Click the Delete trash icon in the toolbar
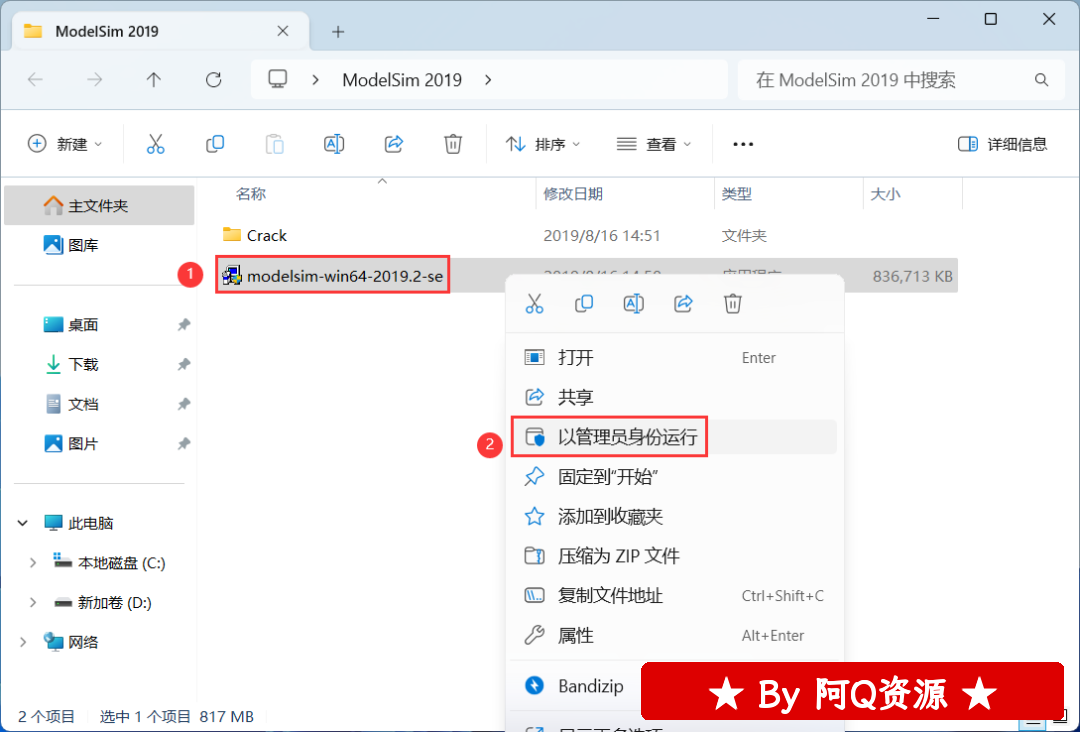 pos(453,144)
